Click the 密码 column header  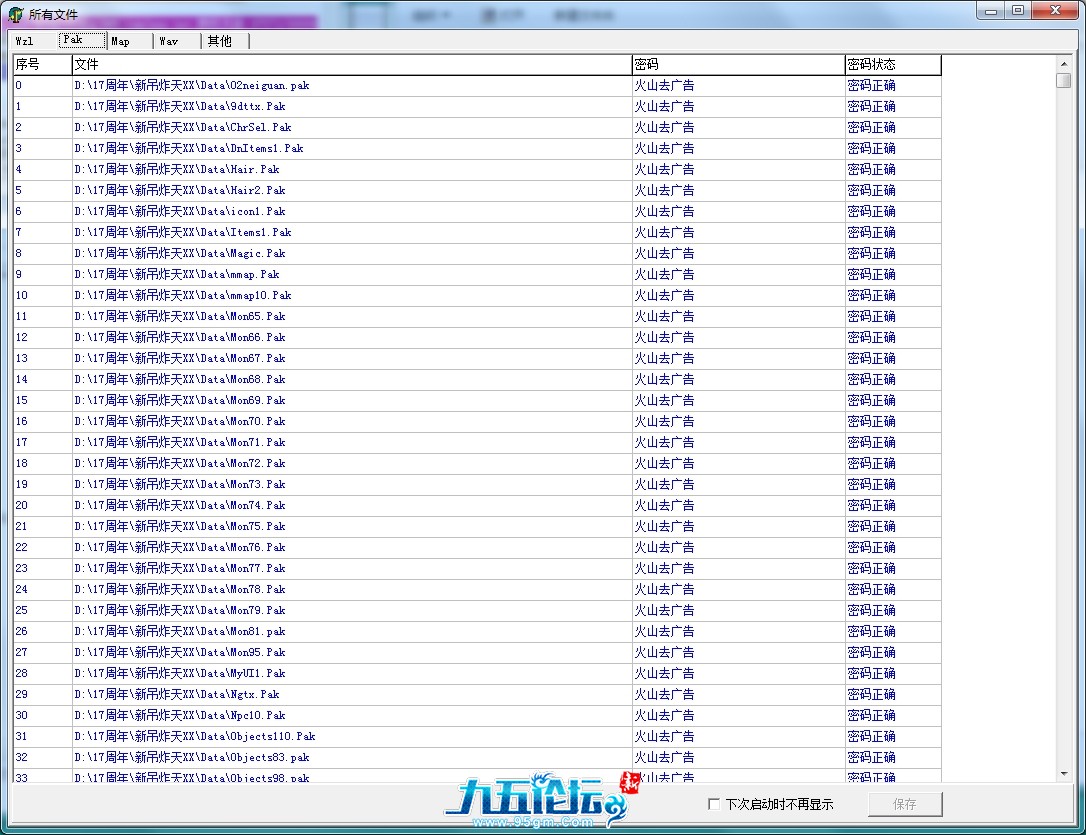tap(738, 64)
